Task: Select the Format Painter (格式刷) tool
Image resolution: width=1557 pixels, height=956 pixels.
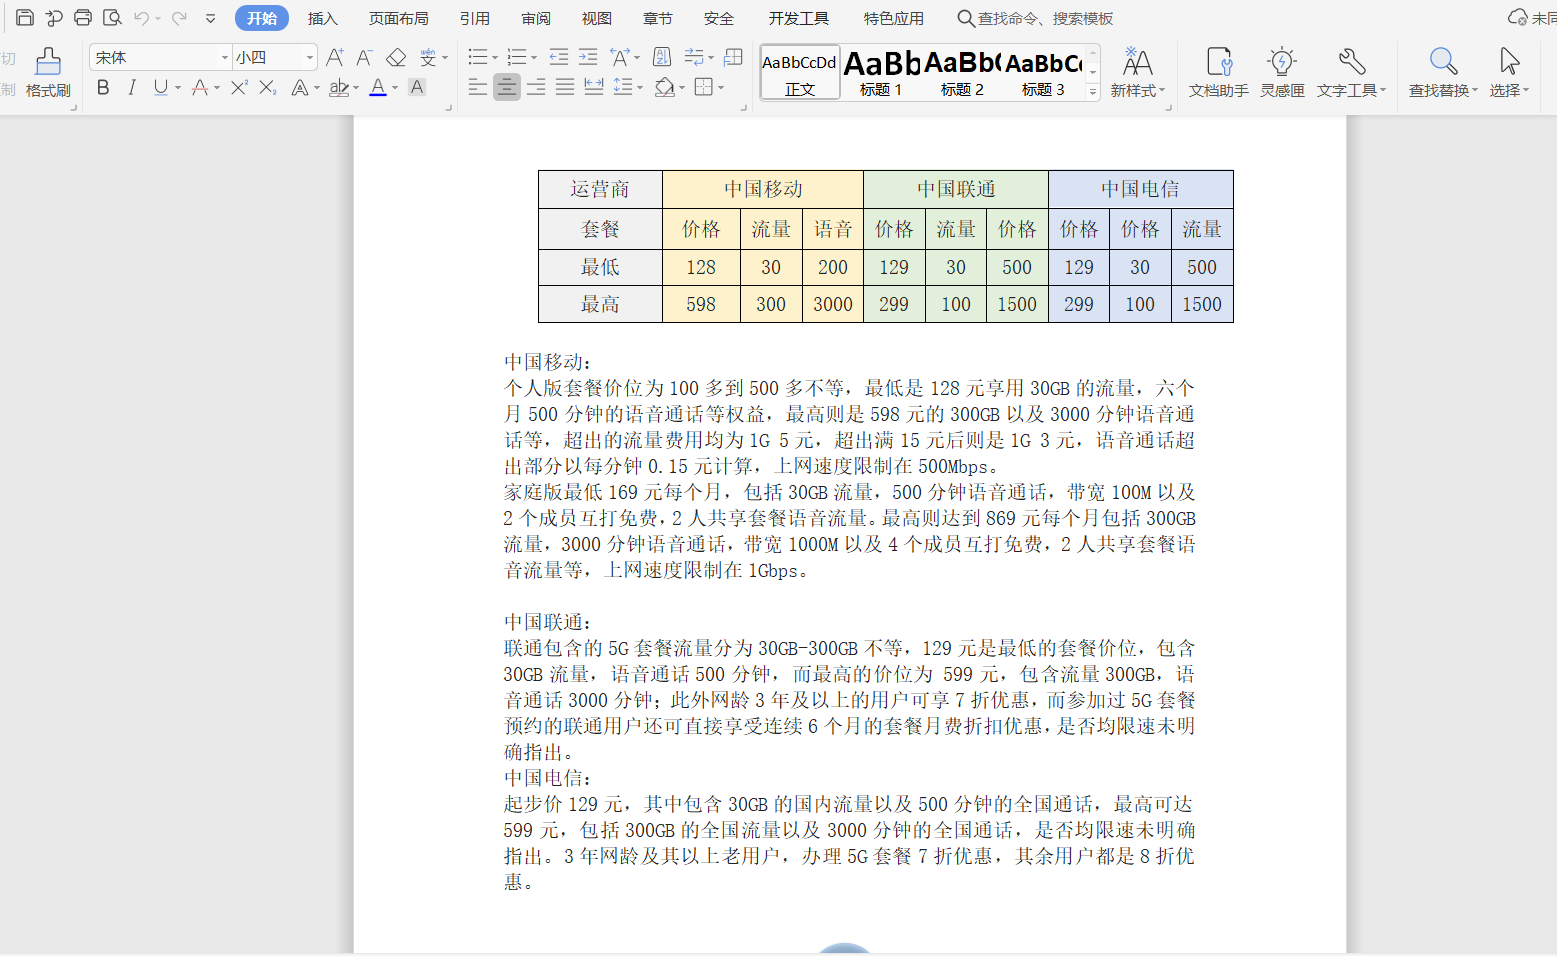Action: coord(48,73)
